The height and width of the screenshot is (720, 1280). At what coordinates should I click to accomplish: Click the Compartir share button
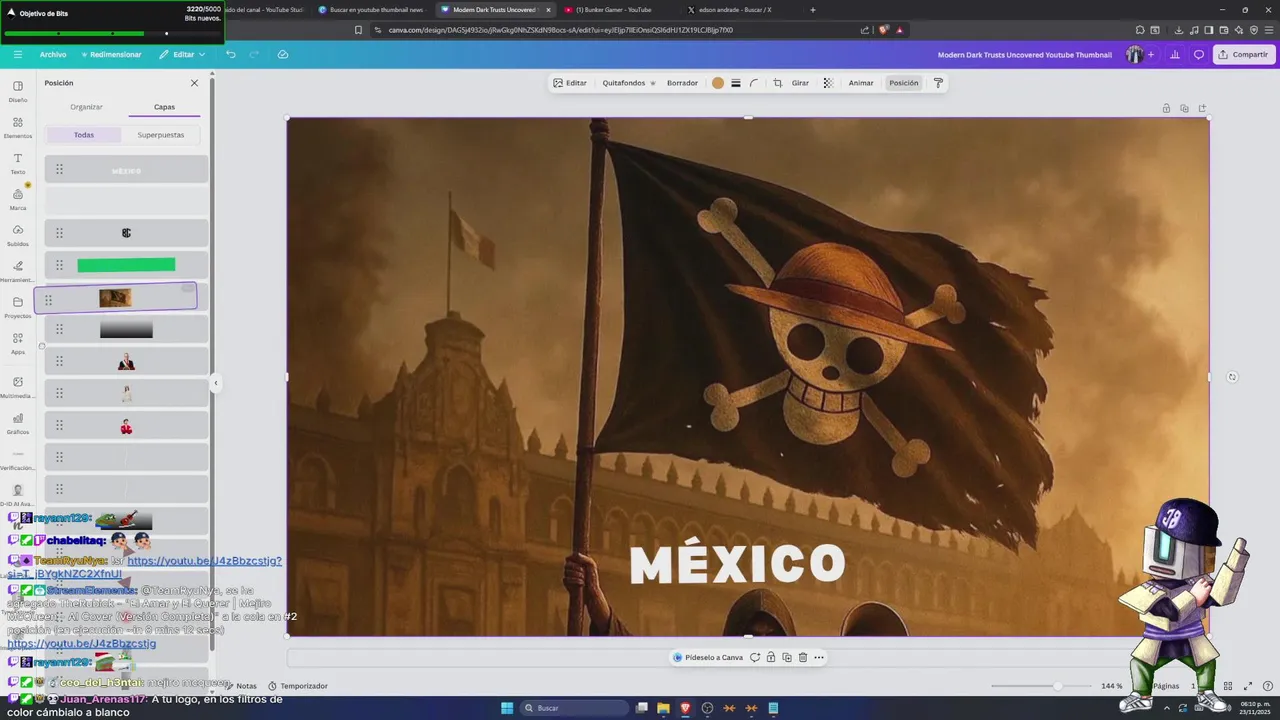(x=1244, y=54)
